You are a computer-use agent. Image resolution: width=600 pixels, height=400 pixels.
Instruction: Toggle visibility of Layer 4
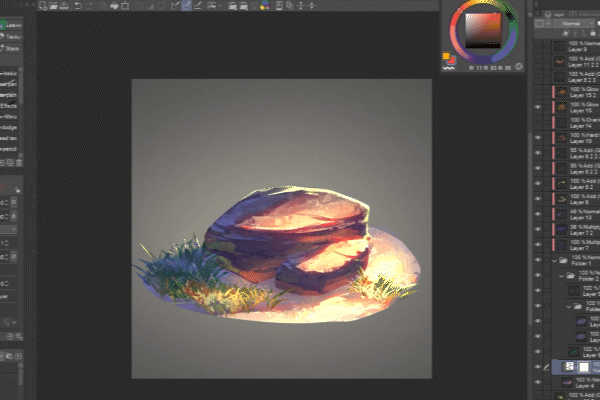[538, 382]
